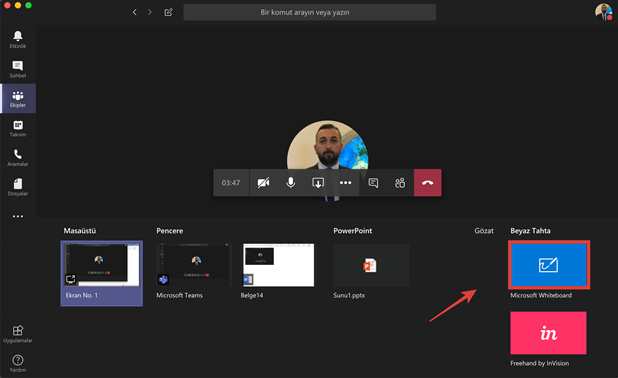This screenshot has height=378, width=618.
Task: Click the green fullscreen window button
Action: (x=28, y=5)
